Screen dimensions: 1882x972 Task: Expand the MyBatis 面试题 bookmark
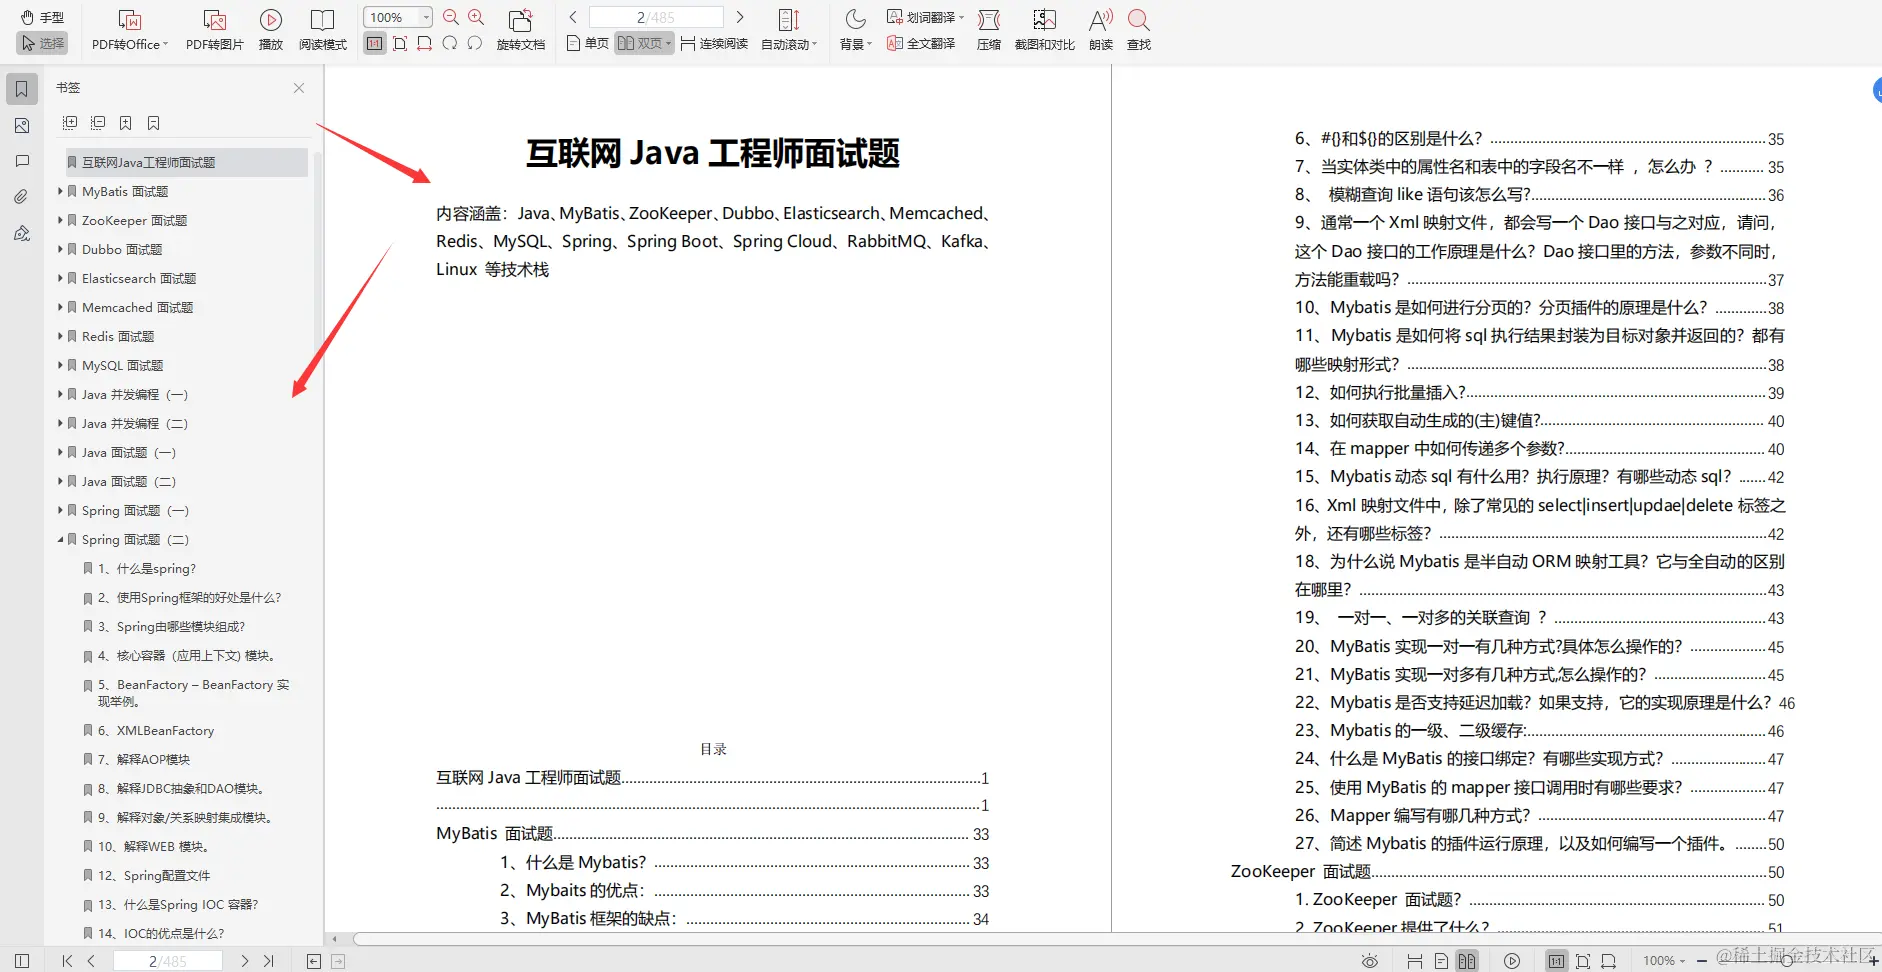click(60, 191)
